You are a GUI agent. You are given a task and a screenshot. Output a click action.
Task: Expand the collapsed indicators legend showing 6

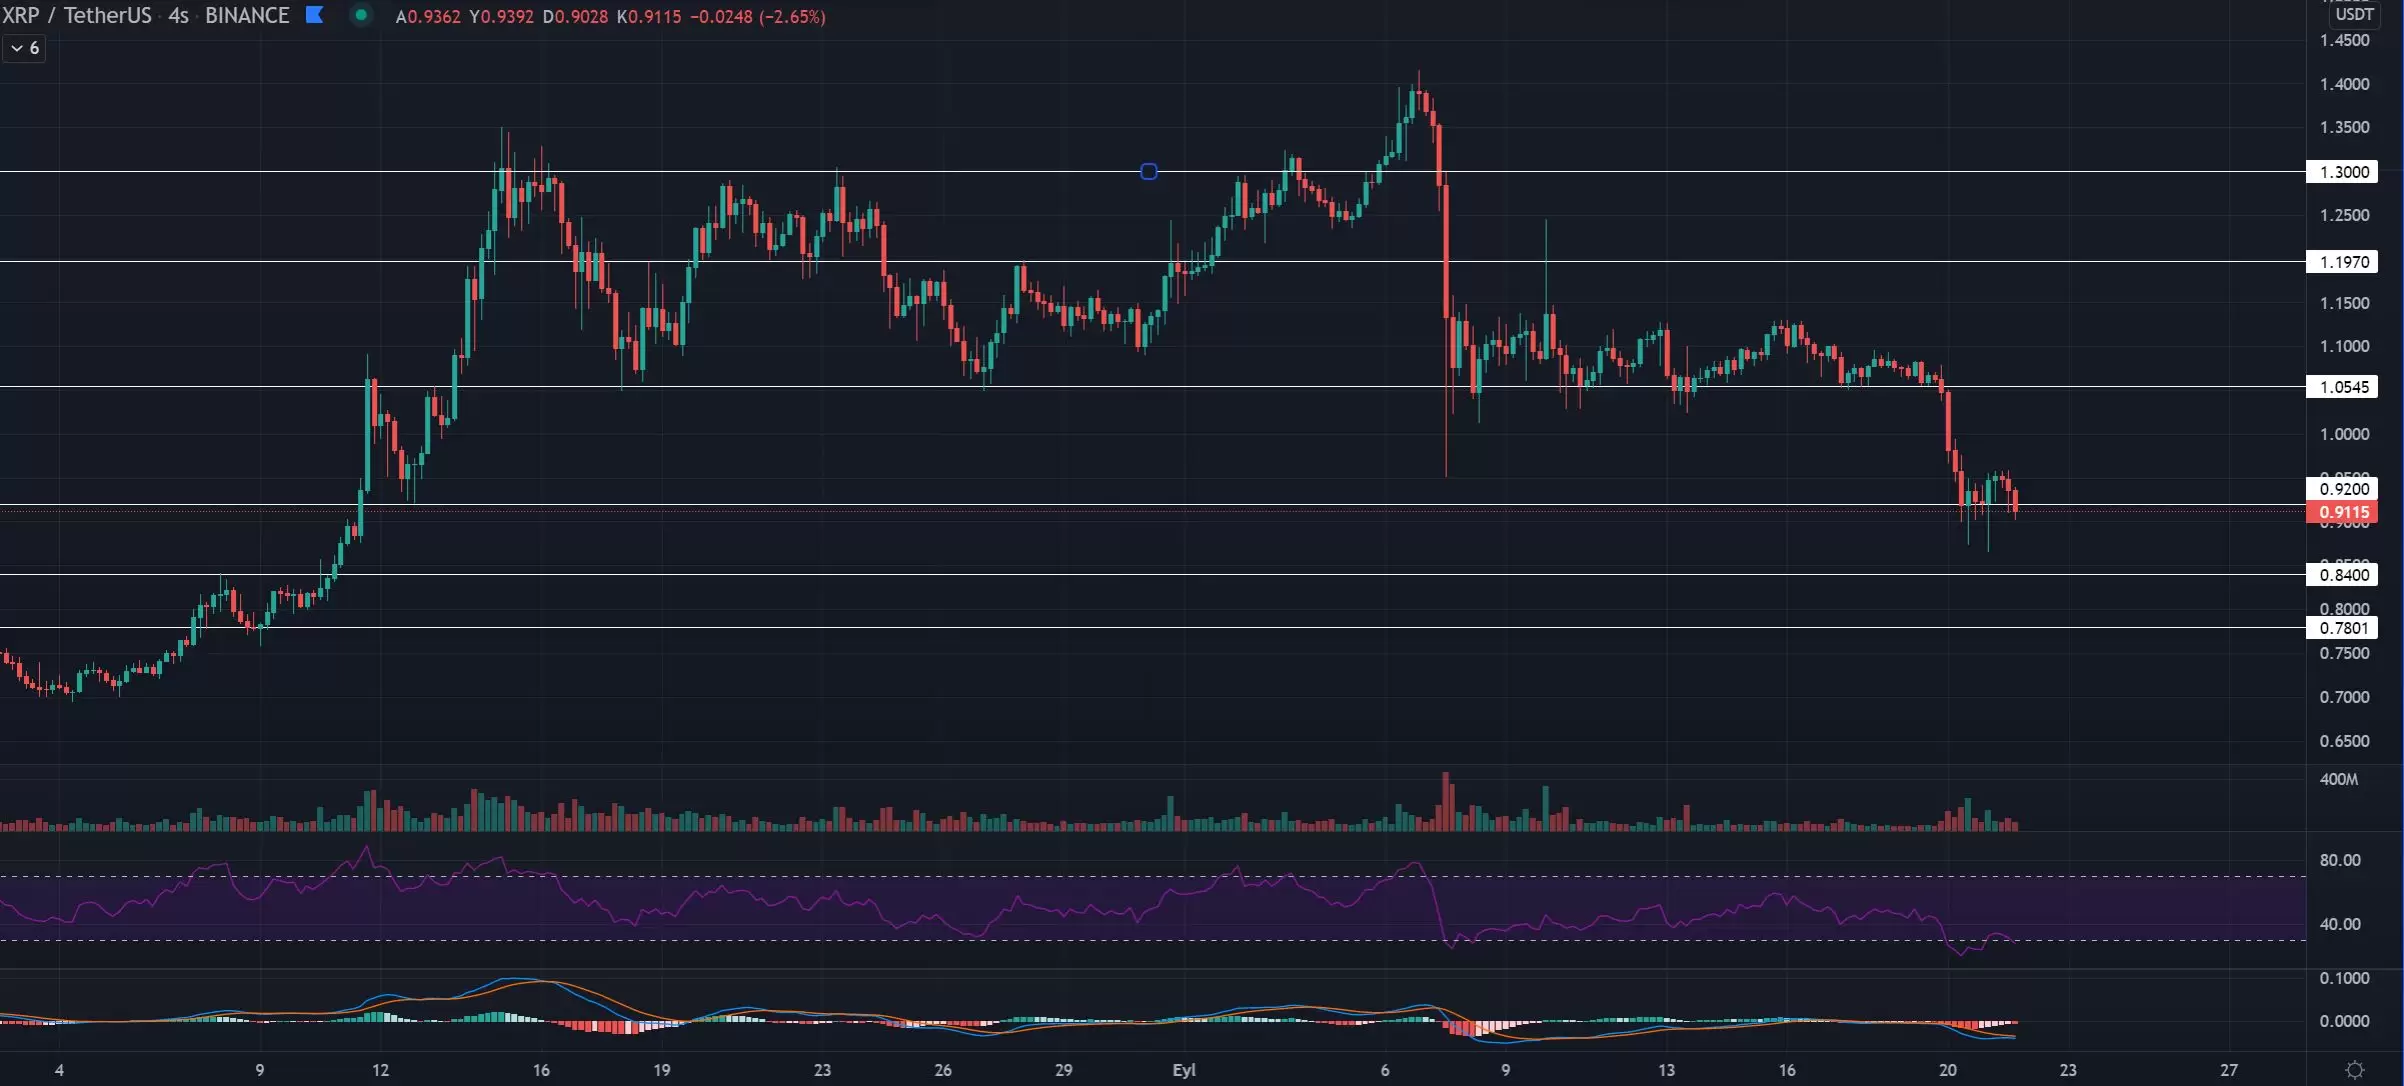click(24, 48)
